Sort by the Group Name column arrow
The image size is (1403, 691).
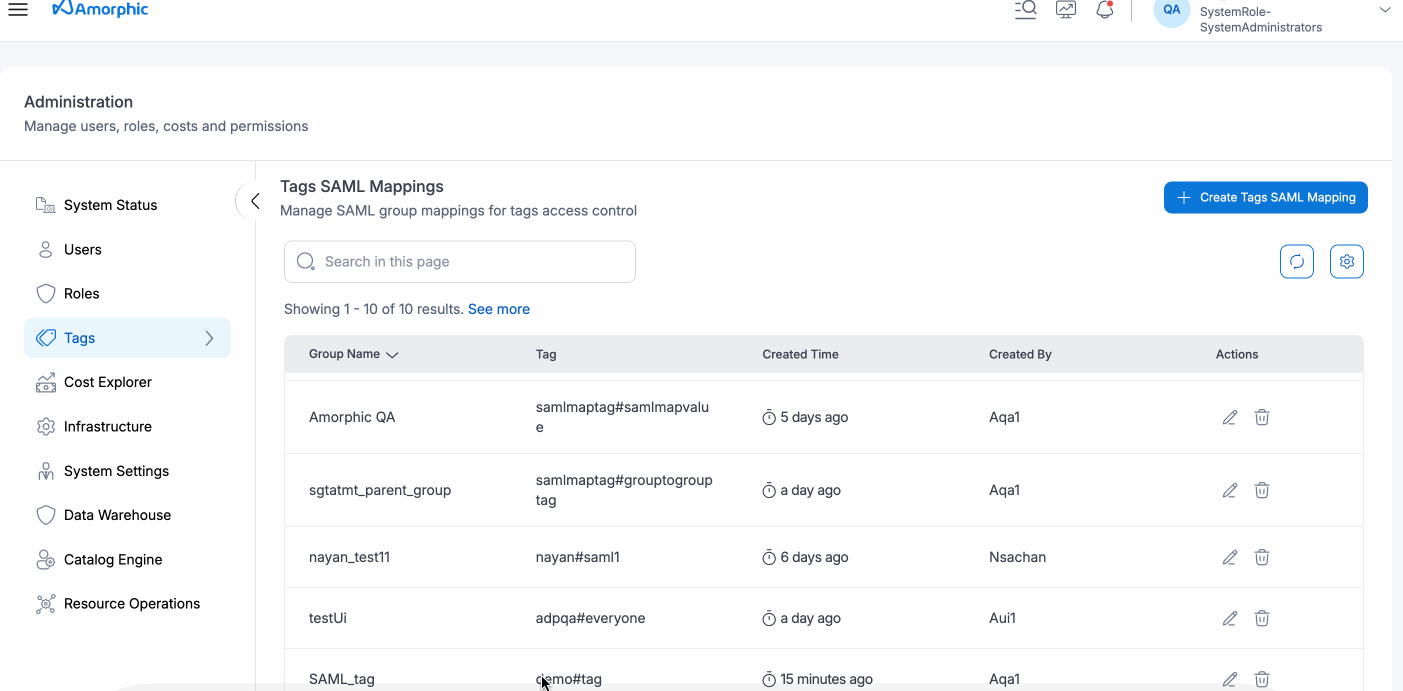tap(392, 354)
